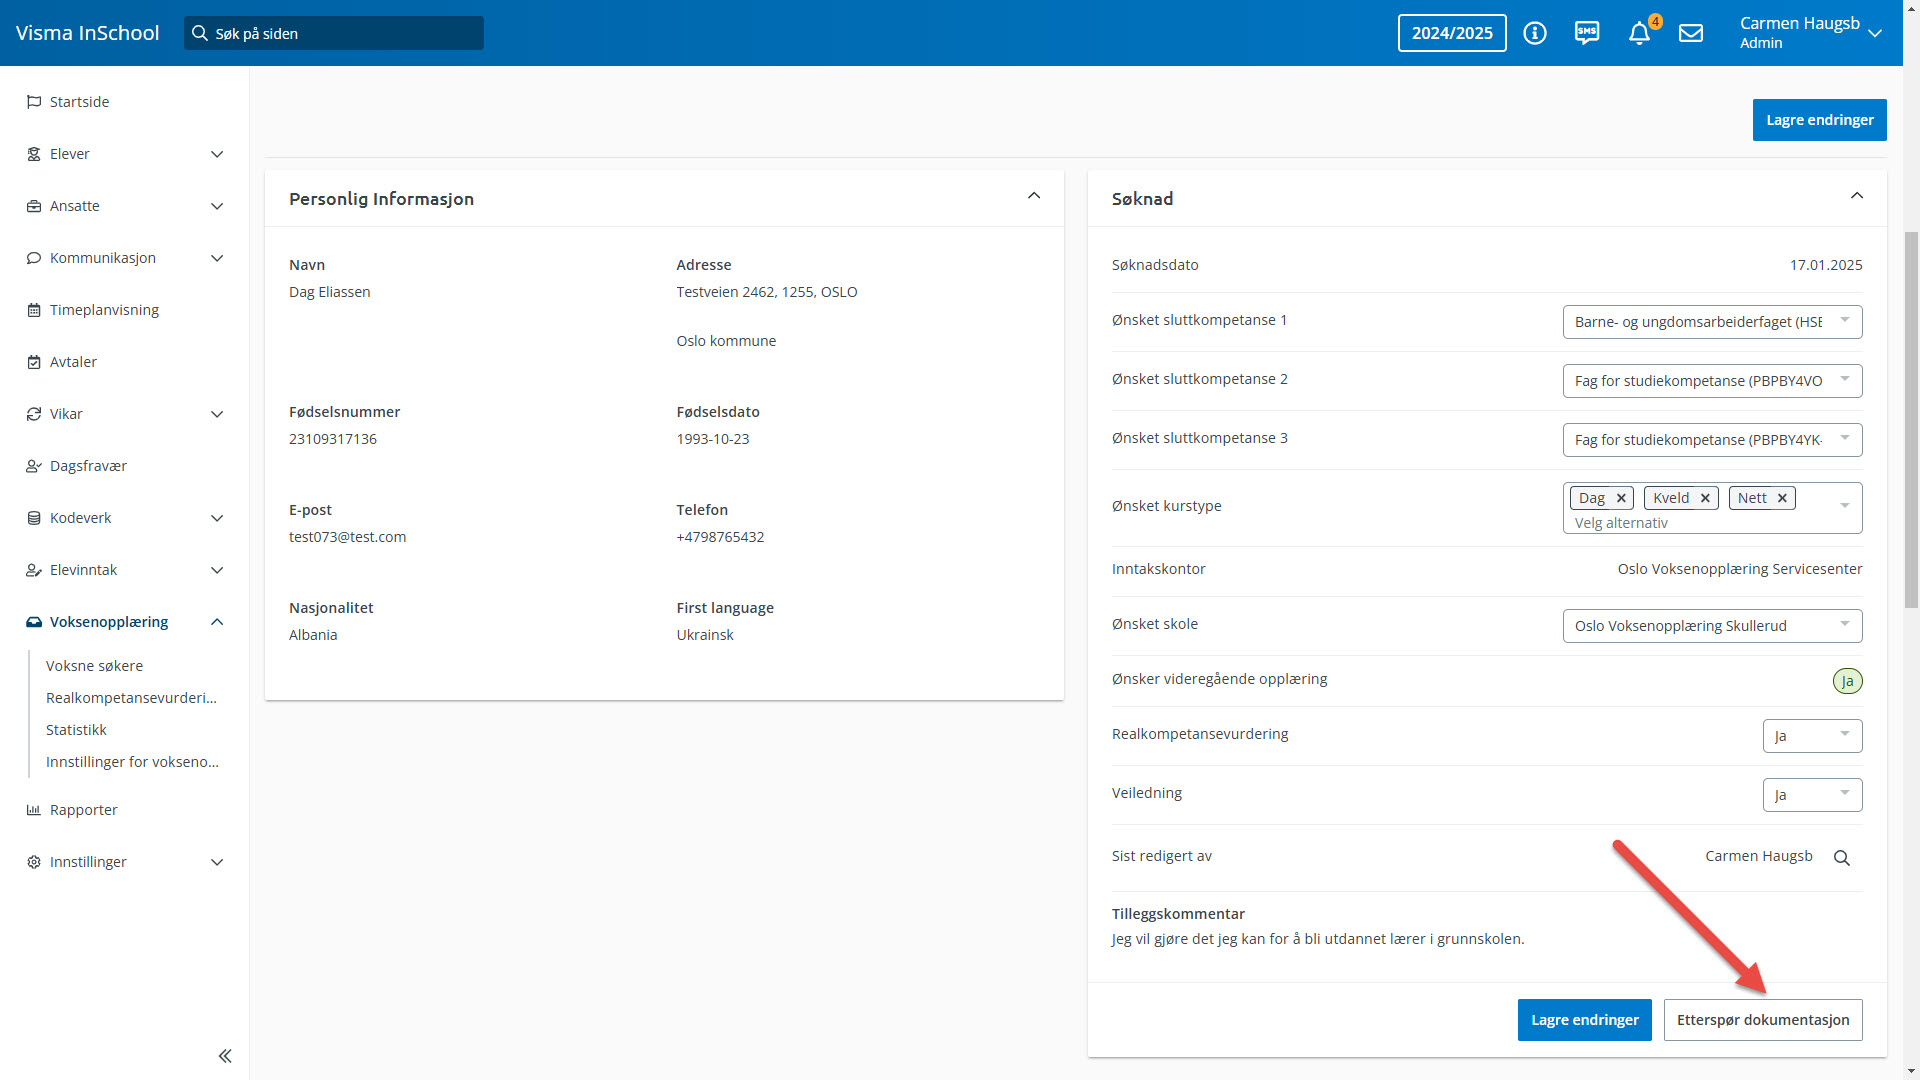The height and width of the screenshot is (1080, 1920).
Task: Open Statistikk submenu item
Action: coord(76,730)
